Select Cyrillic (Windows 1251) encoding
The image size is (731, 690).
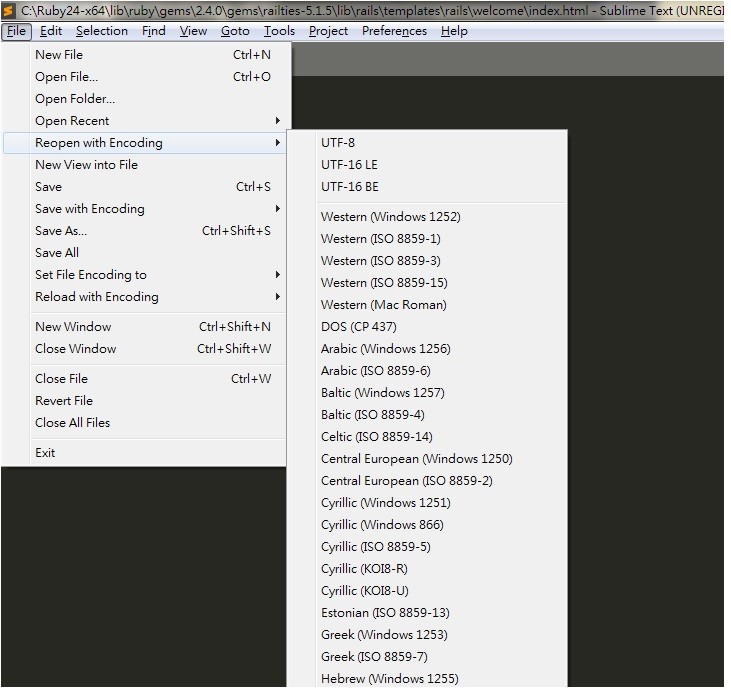428,503
